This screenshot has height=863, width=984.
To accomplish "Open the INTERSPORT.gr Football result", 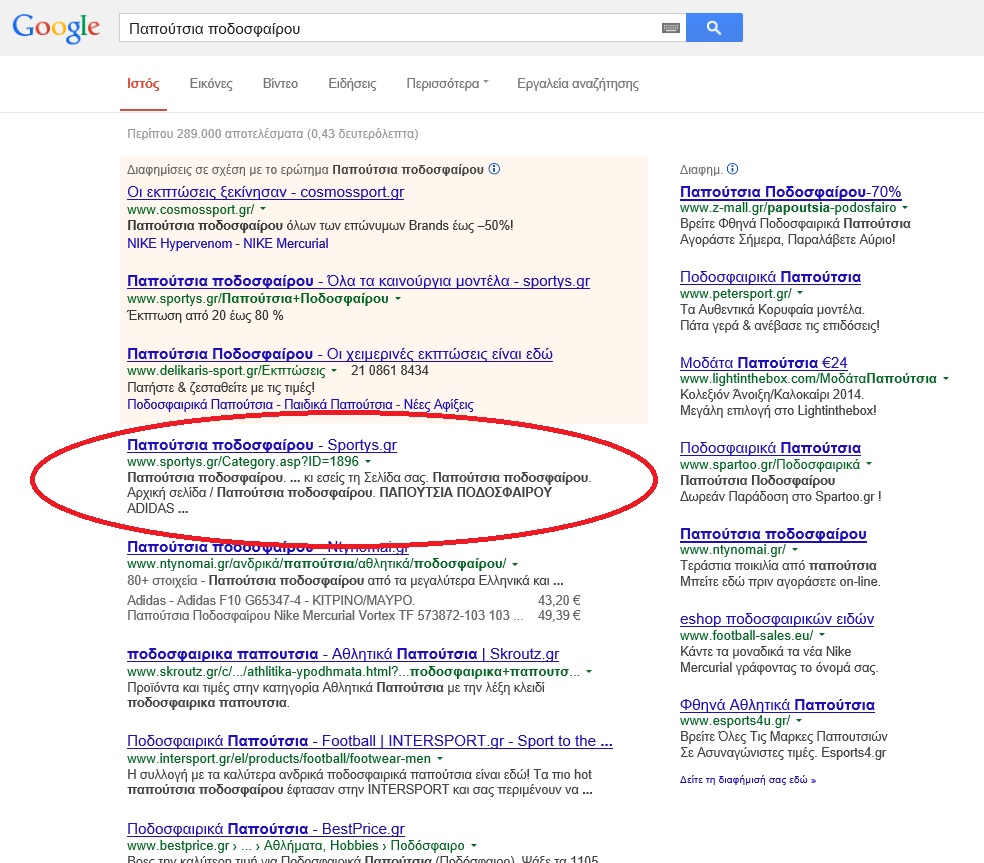I will point(370,741).
